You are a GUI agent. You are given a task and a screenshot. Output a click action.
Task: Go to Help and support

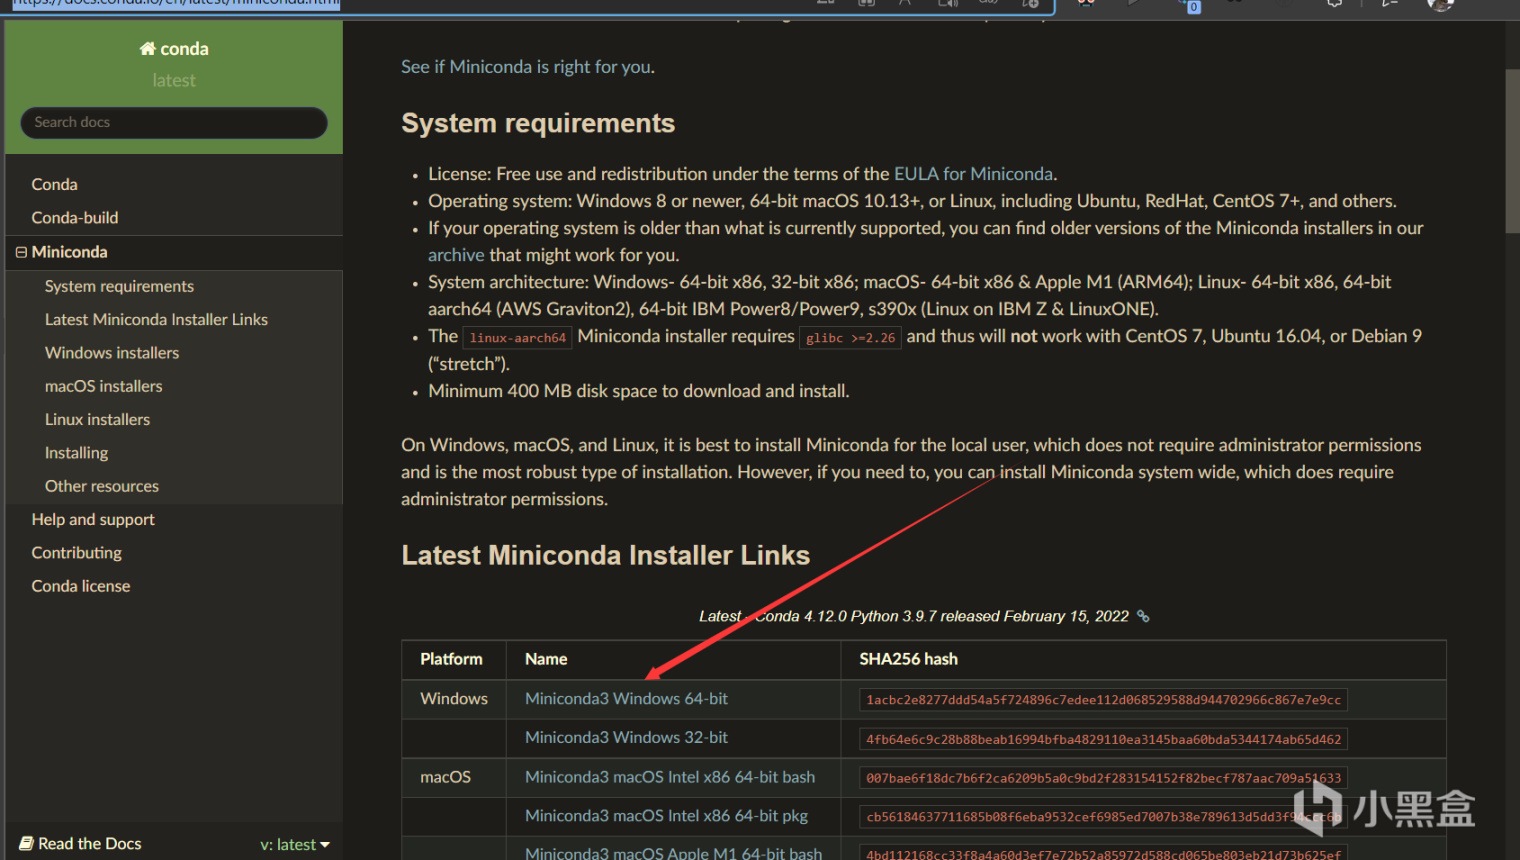click(93, 520)
